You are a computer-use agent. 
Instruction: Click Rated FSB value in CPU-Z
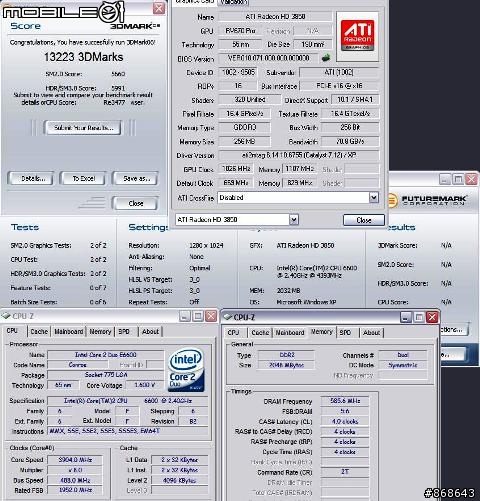pos(75,490)
